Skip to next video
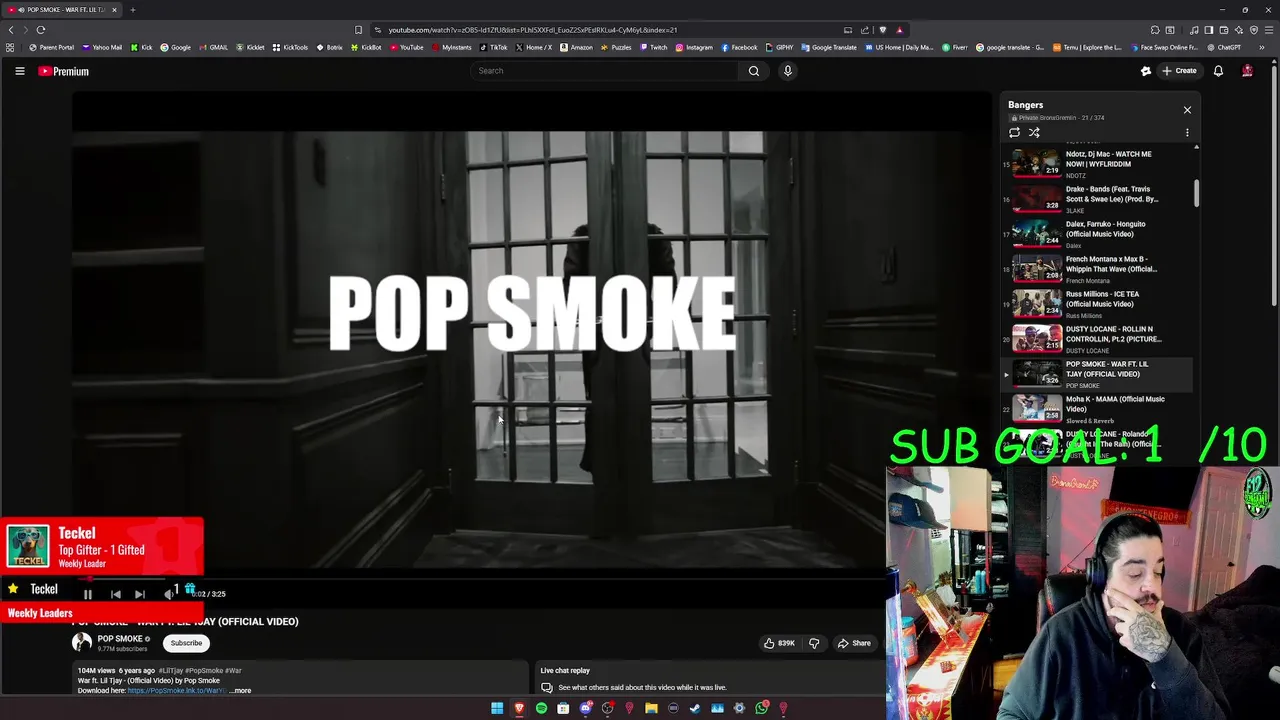1280x720 pixels. pyautogui.click(x=140, y=594)
